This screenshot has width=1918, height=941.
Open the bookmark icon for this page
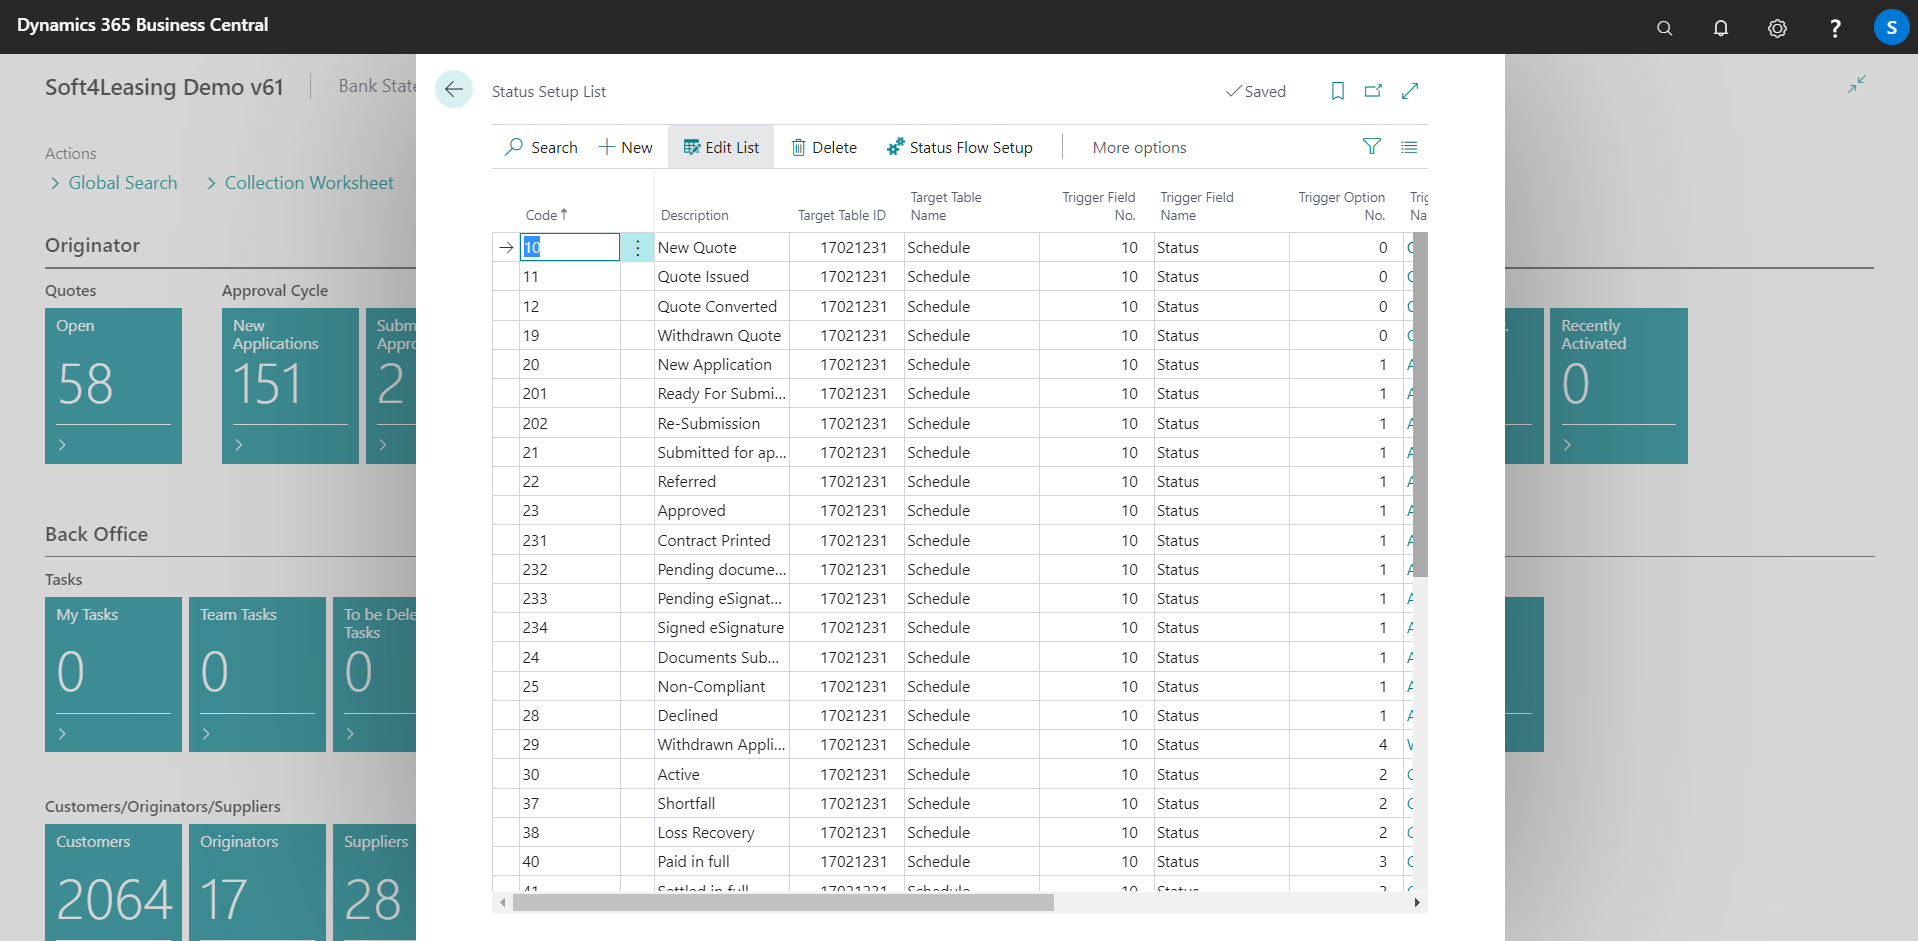[1337, 91]
